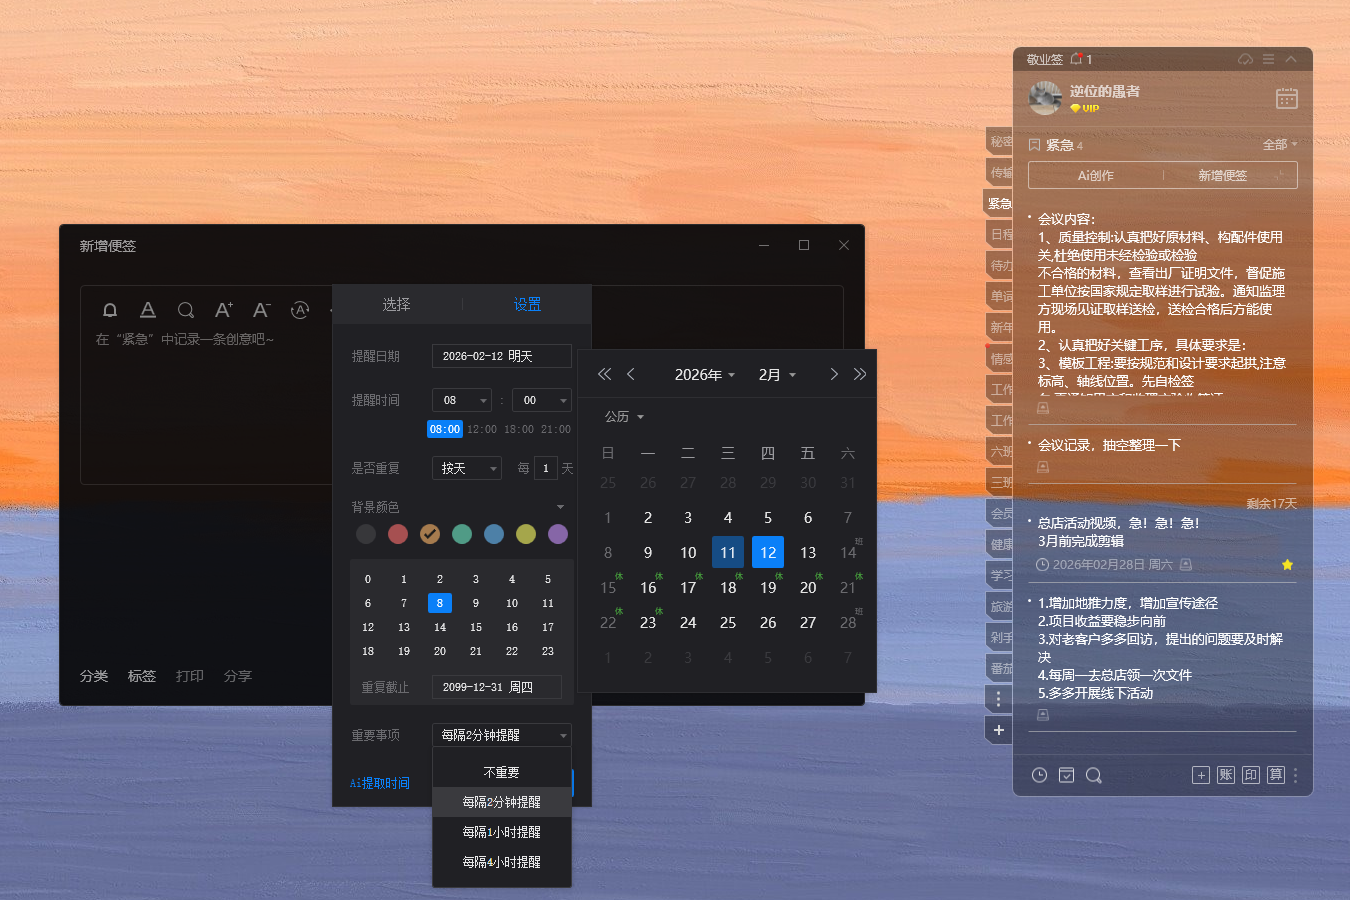Viewport: 1350px width, 900px height.
Task: Open the 紧急 category tab in the sidebar
Action: tap(997, 203)
